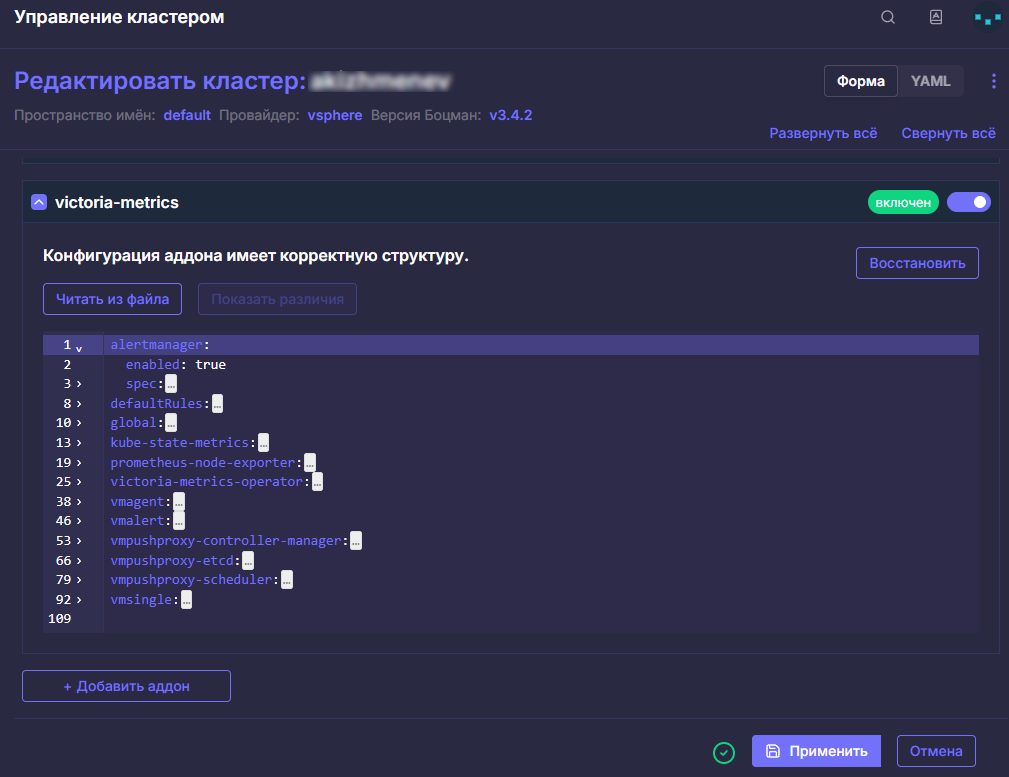
Task: Collapse the victoria-metrics addon panel
Action: [39, 202]
